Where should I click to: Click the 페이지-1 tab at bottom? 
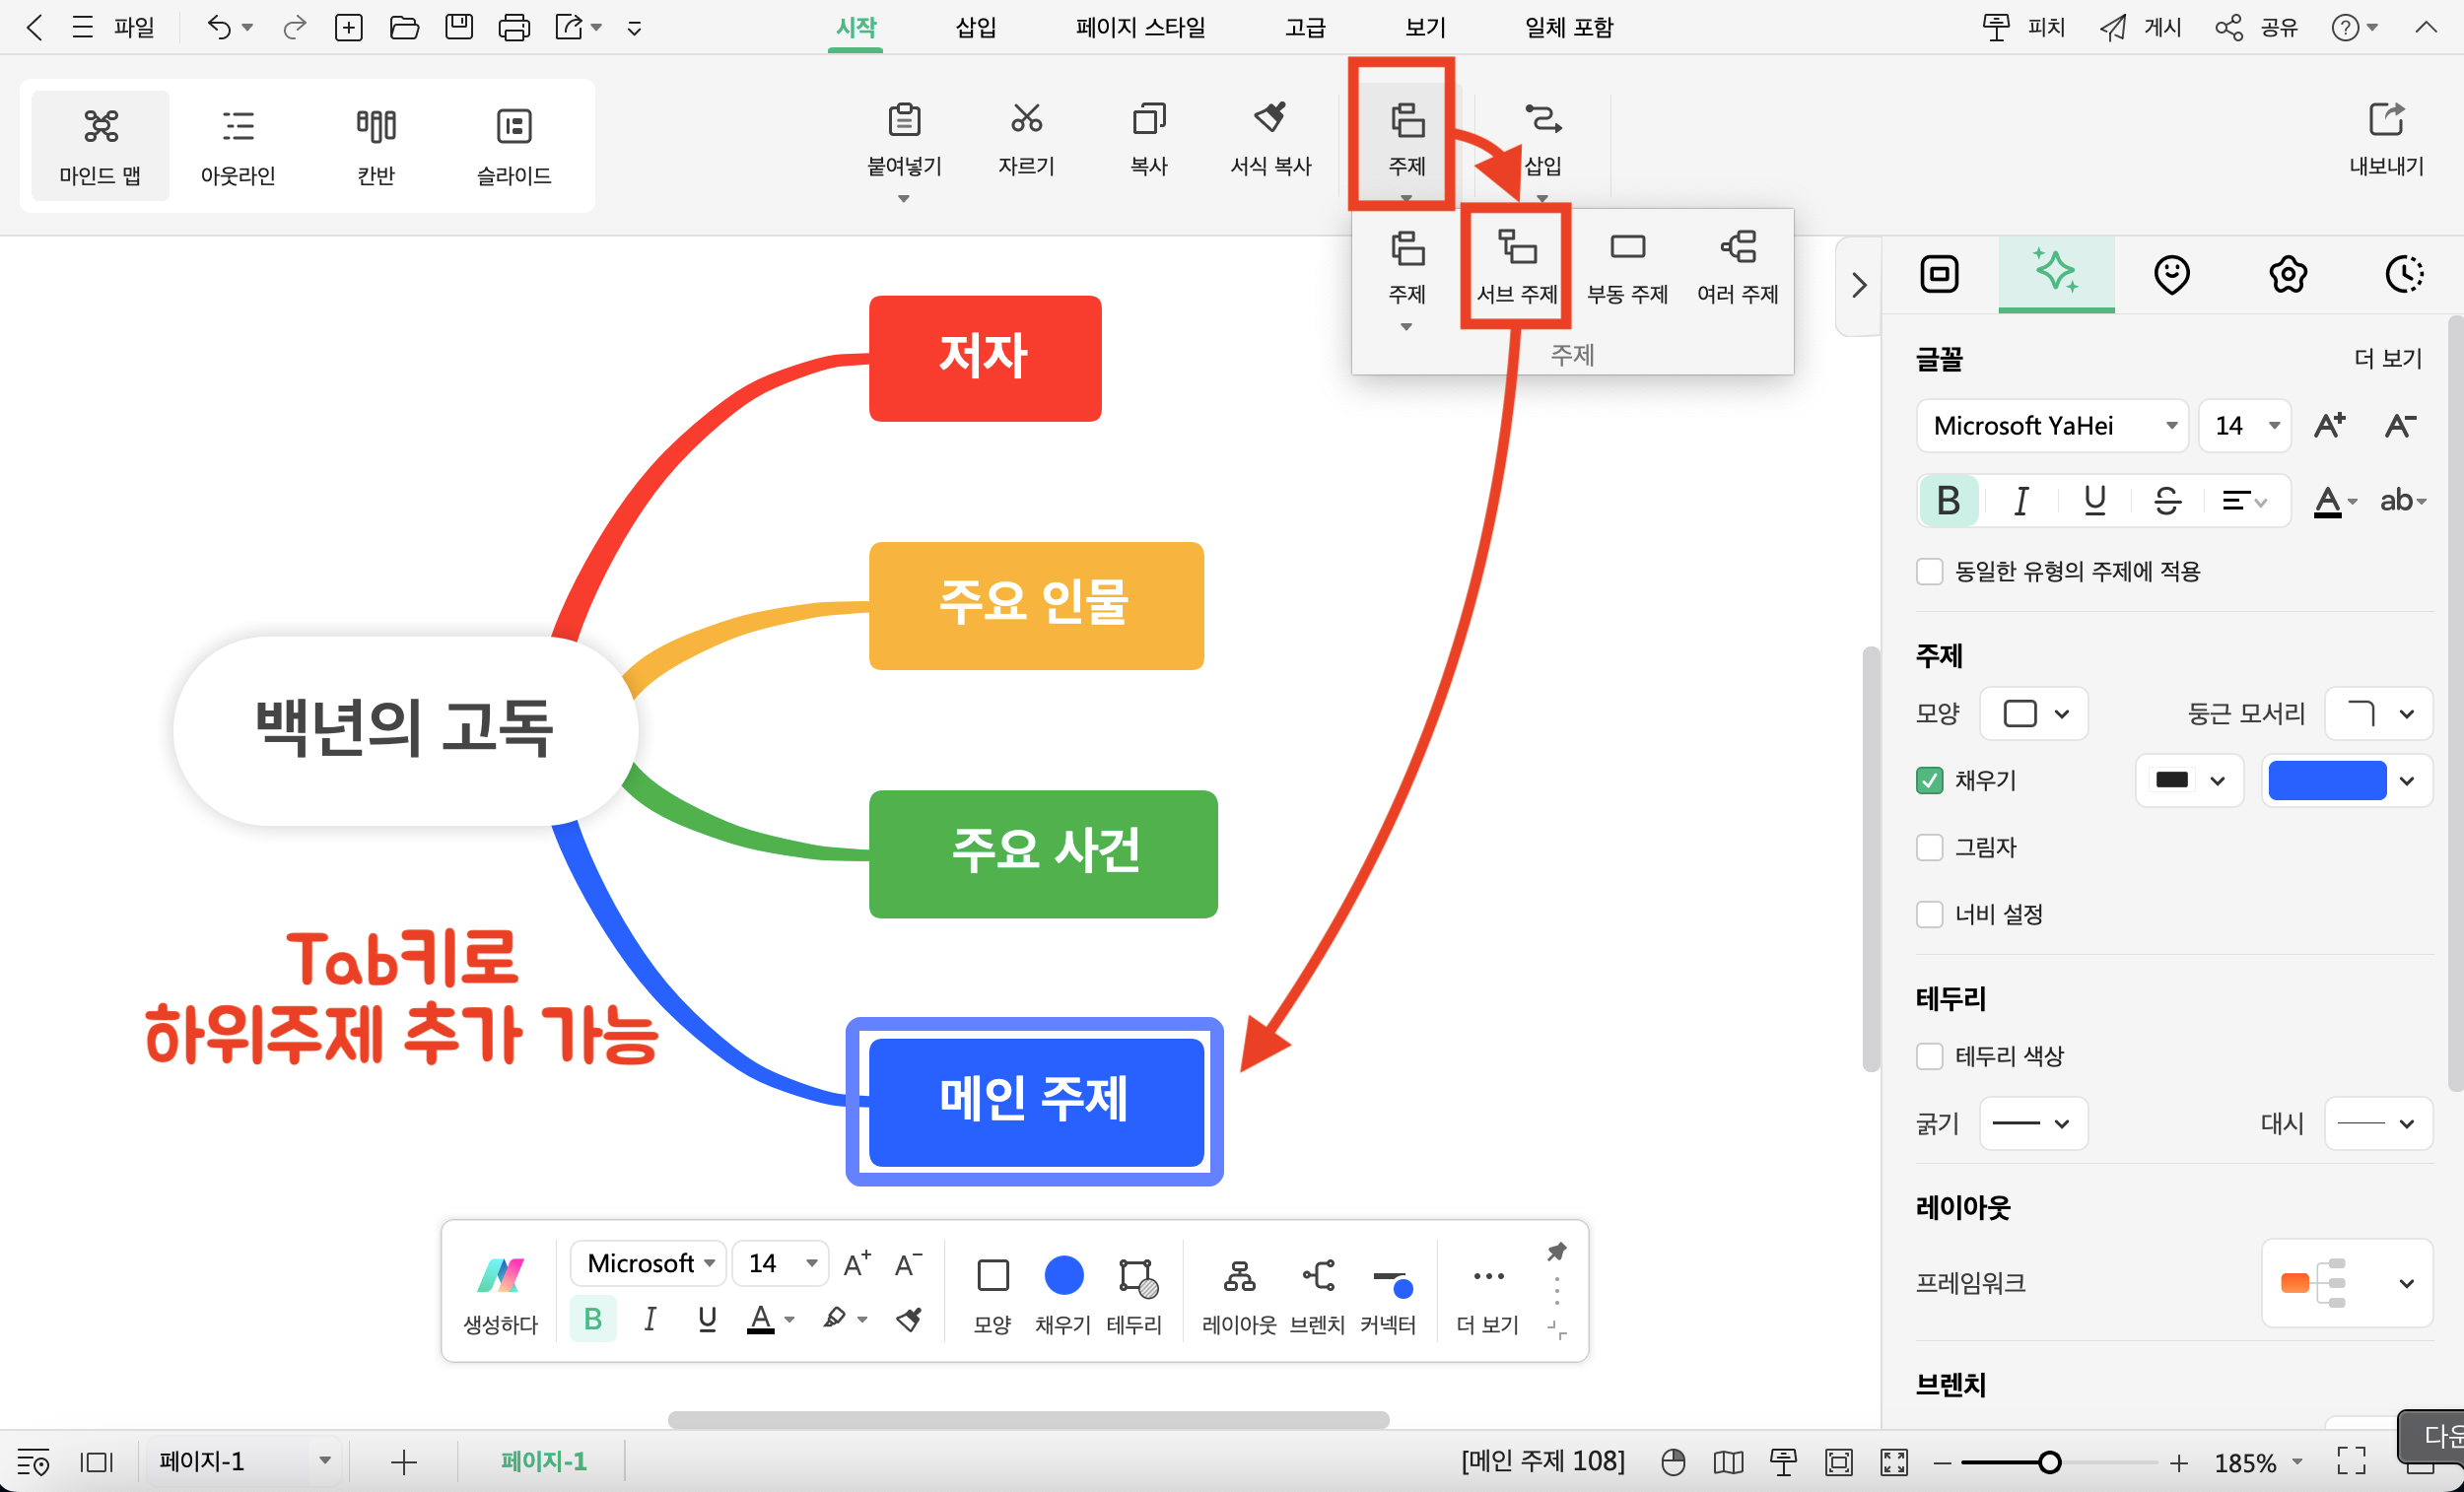click(x=542, y=1460)
